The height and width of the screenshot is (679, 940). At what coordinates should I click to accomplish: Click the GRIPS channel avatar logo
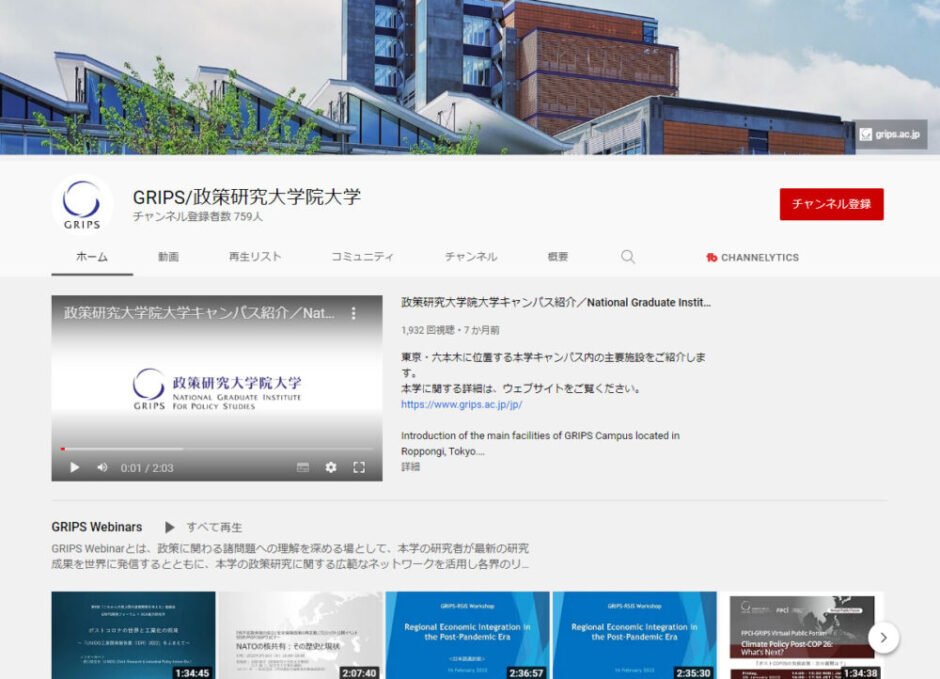pyautogui.click(x=82, y=204)
